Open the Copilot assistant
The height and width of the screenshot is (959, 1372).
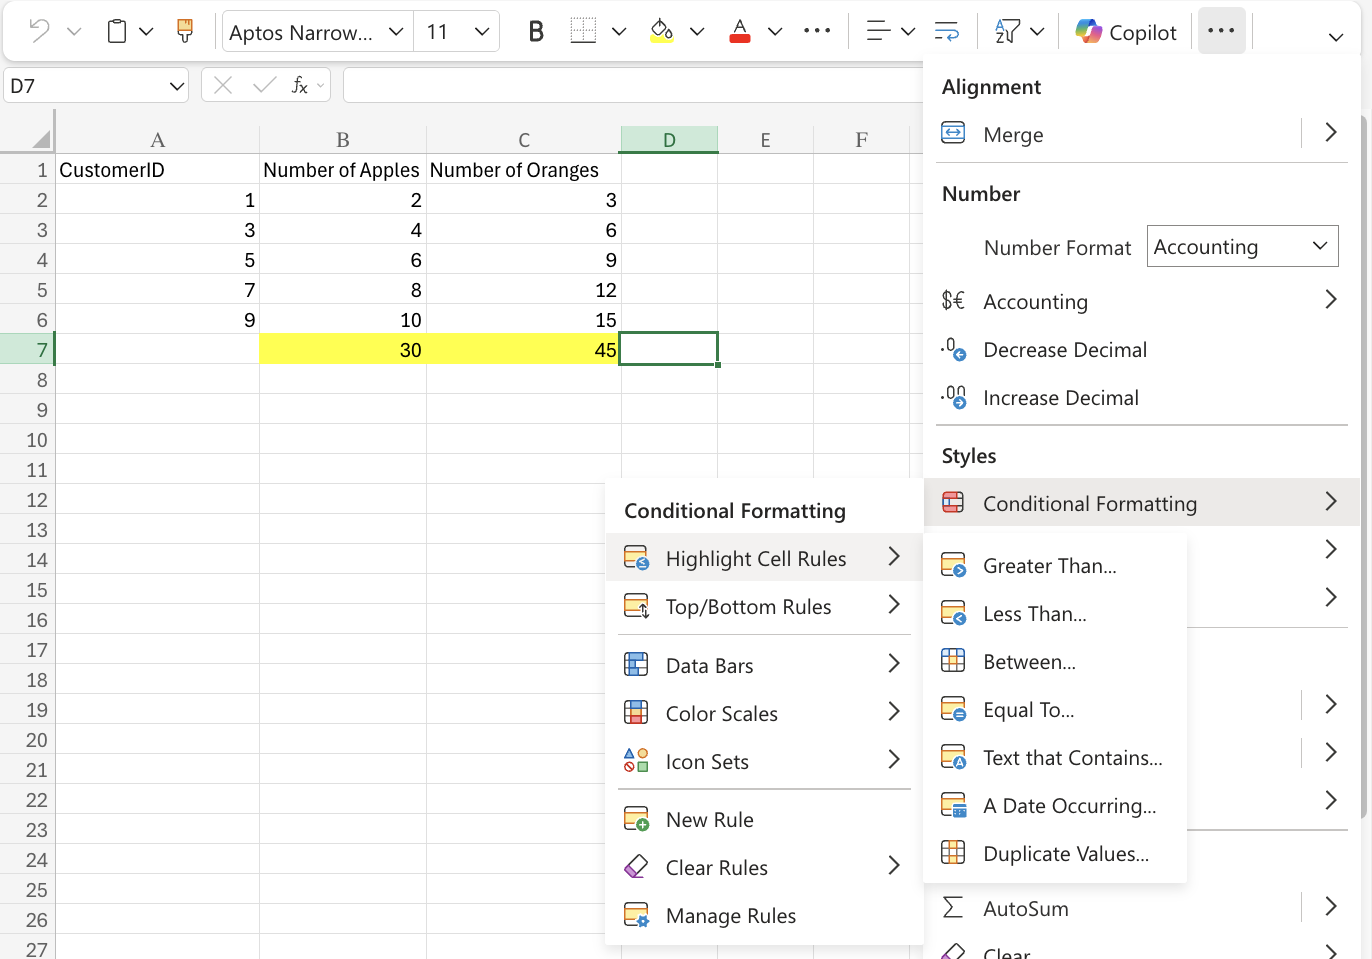1125,31
